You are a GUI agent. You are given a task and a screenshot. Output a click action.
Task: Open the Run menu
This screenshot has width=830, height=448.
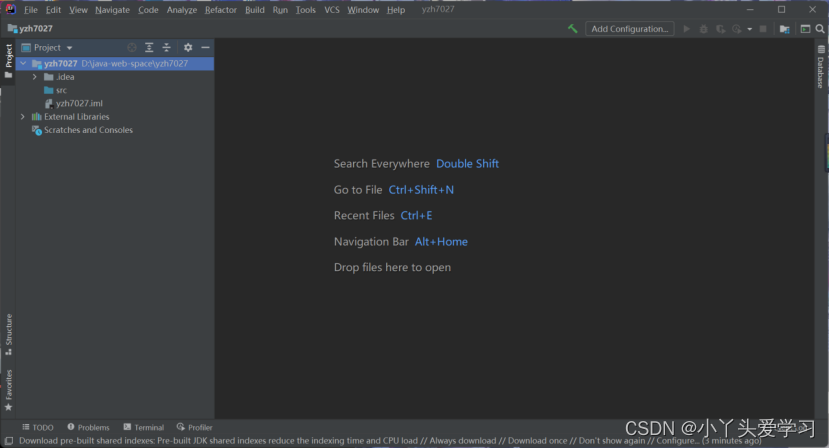tap(280, 10)
